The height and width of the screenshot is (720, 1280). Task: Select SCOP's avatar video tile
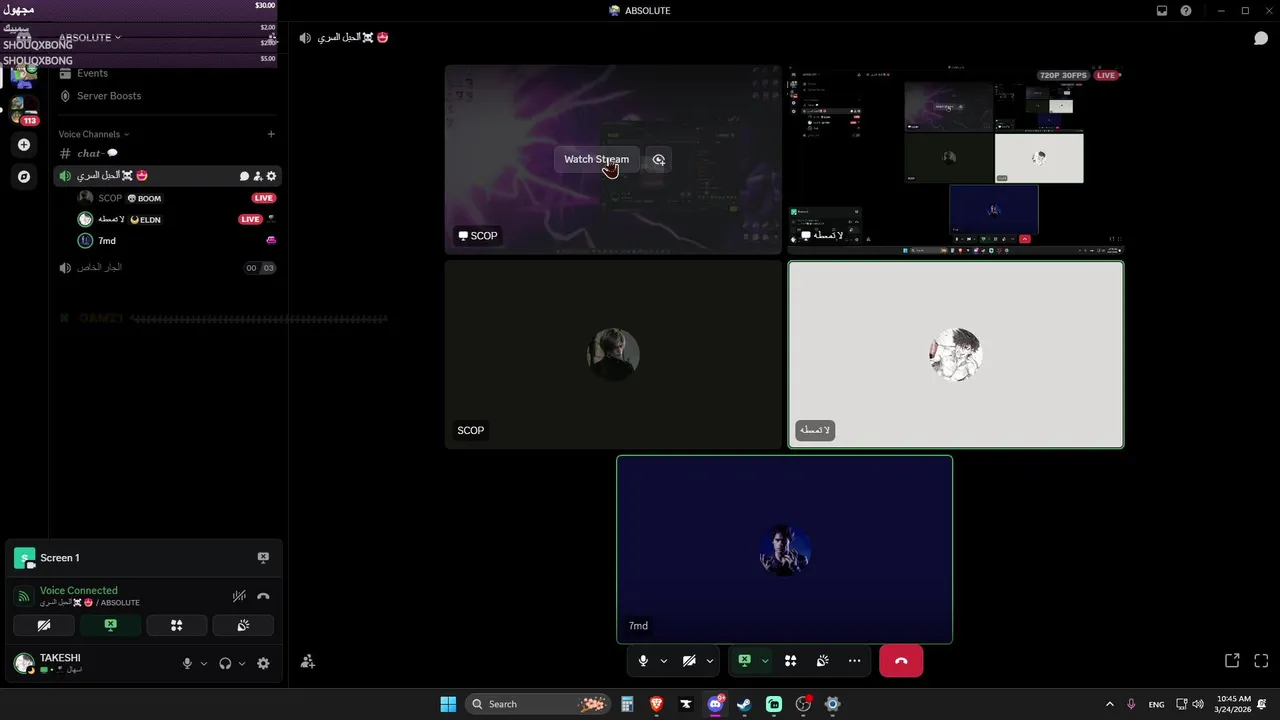click(x=613, y=354)
